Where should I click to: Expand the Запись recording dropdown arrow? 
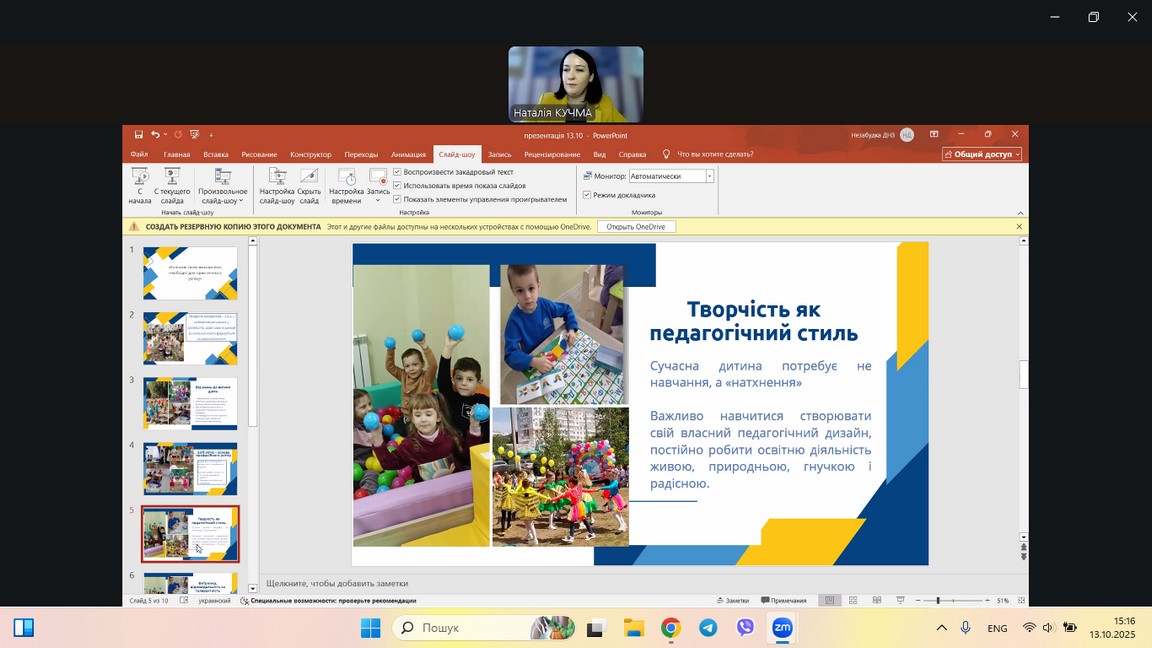coord(378,200)
